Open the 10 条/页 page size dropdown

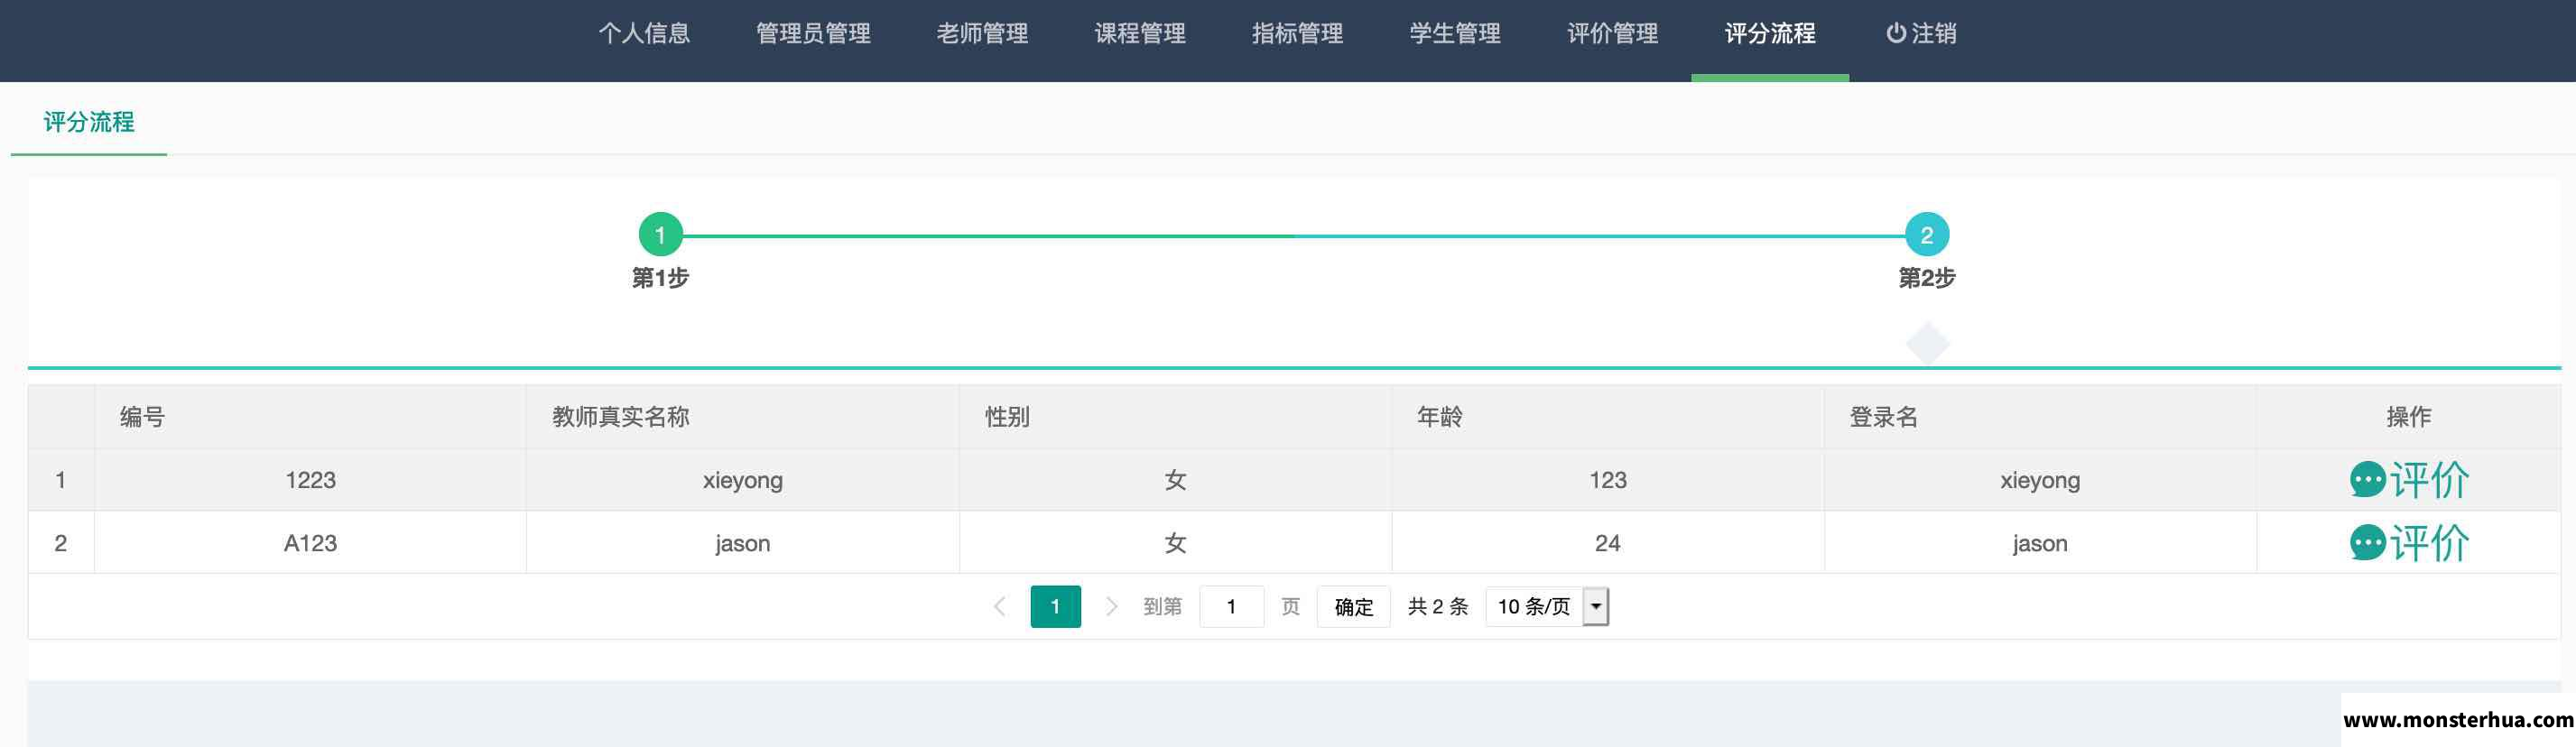pyautogui.click(x=1547, y=606)
